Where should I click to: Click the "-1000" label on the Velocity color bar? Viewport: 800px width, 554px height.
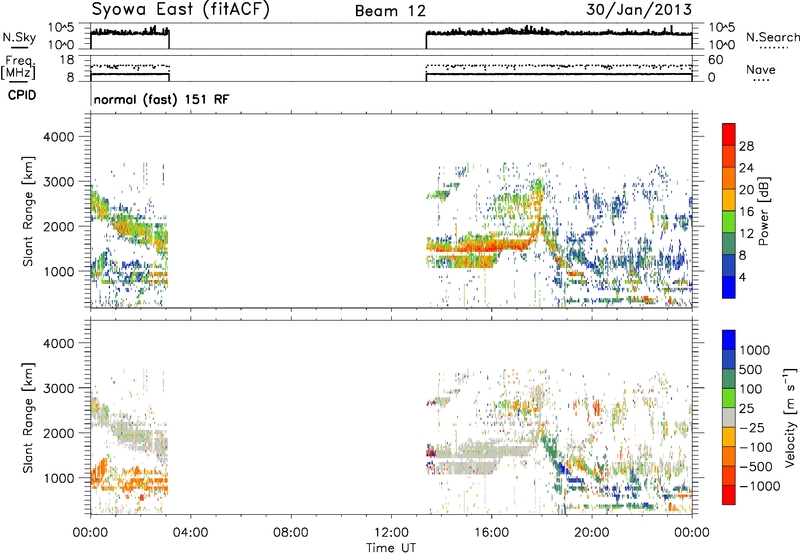pyautogui.click(x=760, y=486)
